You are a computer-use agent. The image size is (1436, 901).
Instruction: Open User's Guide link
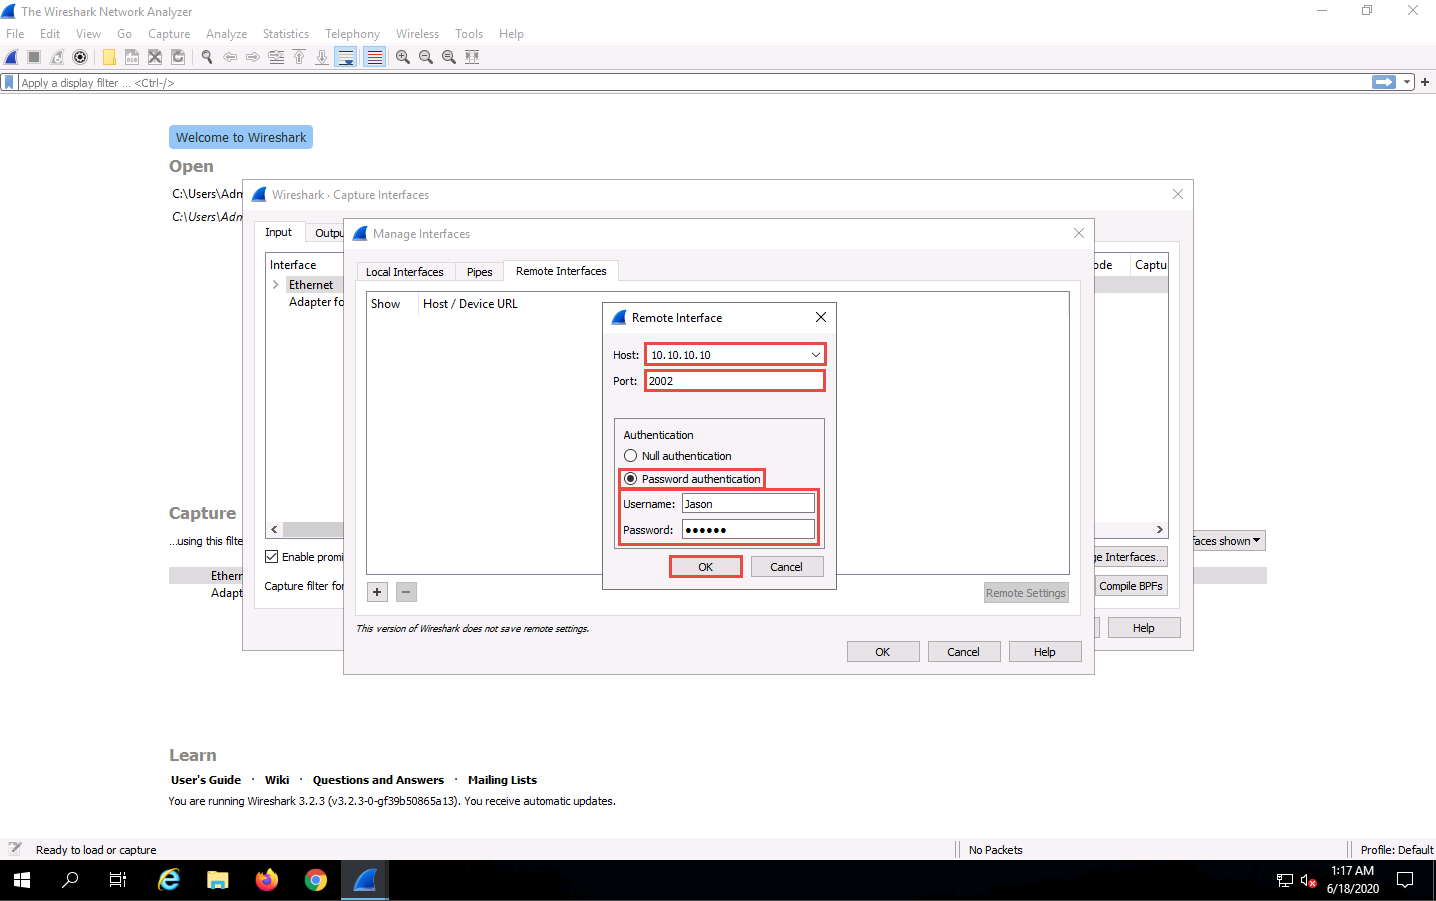pos(206,780)
